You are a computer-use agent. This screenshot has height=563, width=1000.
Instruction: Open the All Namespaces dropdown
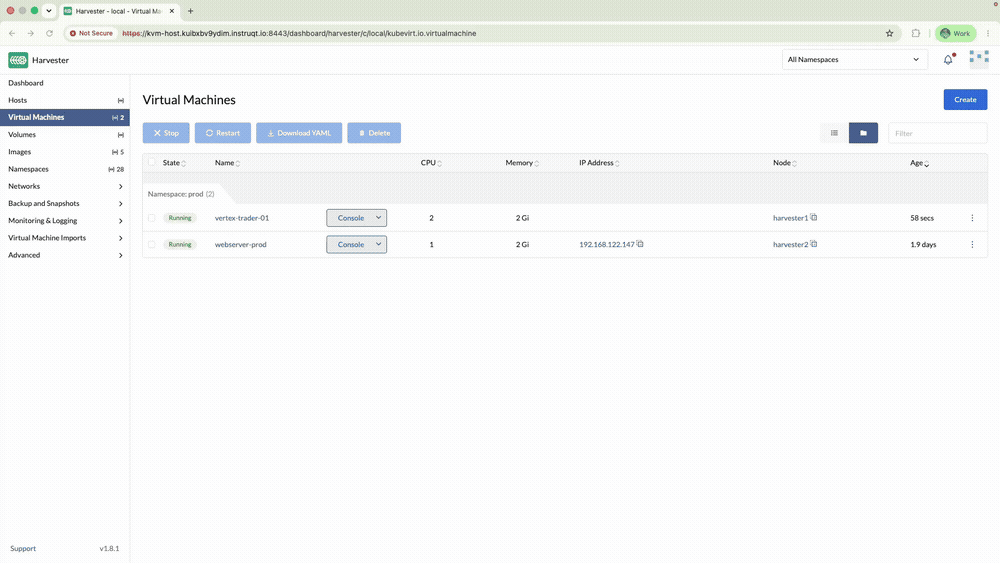click(855, 59)
